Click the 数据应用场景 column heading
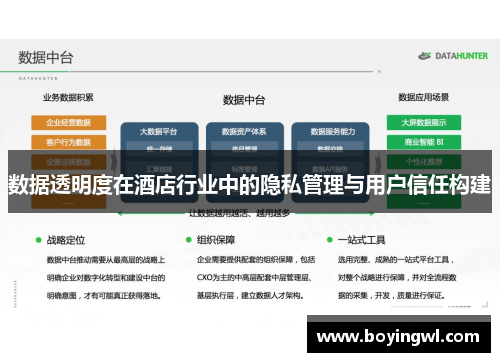Viewport: 500px width, 362px height. 423,97
